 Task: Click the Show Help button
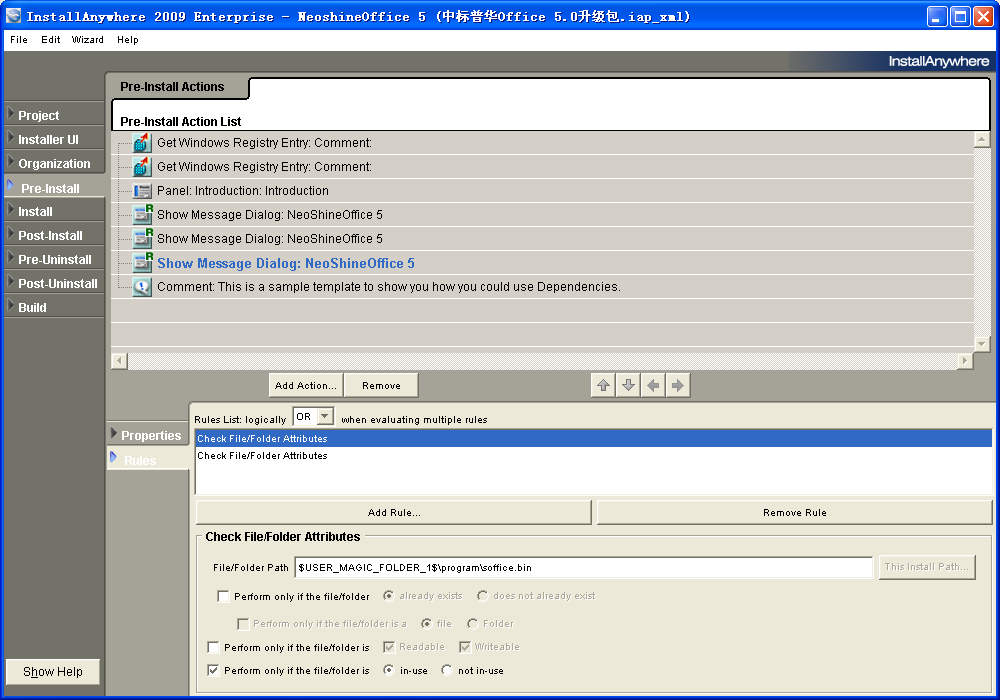53,671
